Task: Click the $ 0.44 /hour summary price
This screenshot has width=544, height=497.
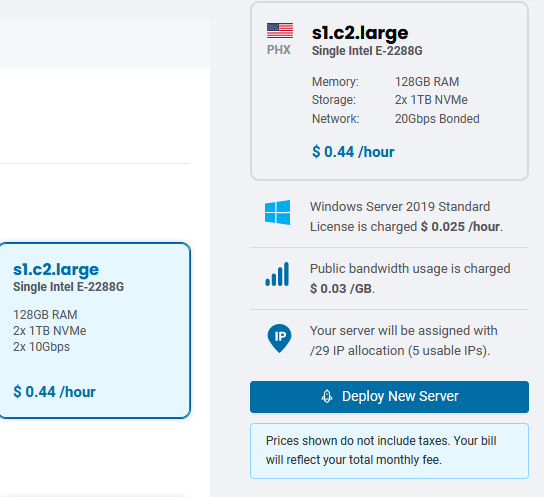Action: 353,152
